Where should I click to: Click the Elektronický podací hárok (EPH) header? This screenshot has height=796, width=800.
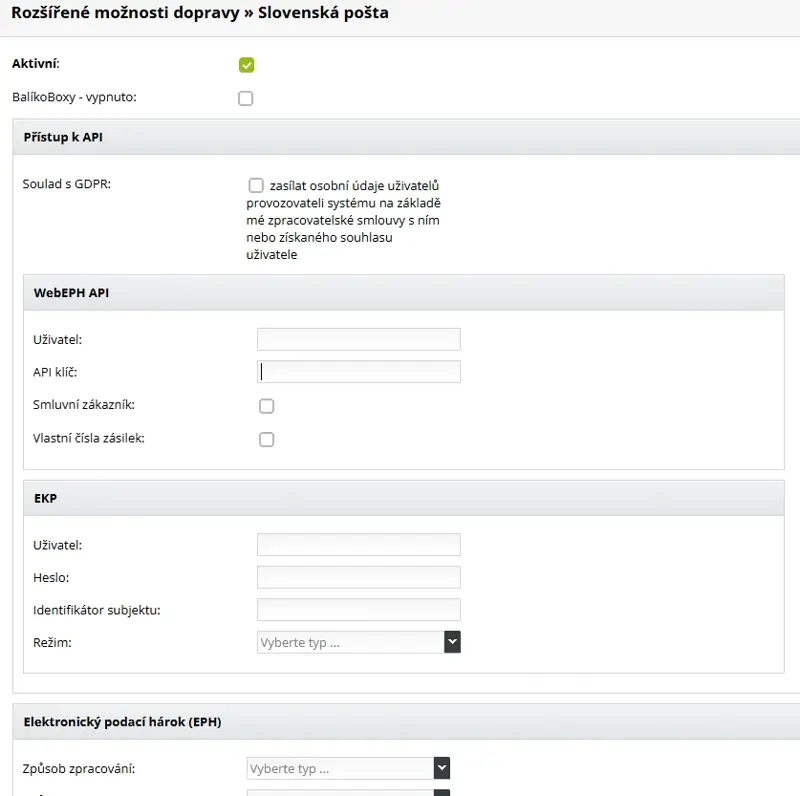(x=406, y=722)
